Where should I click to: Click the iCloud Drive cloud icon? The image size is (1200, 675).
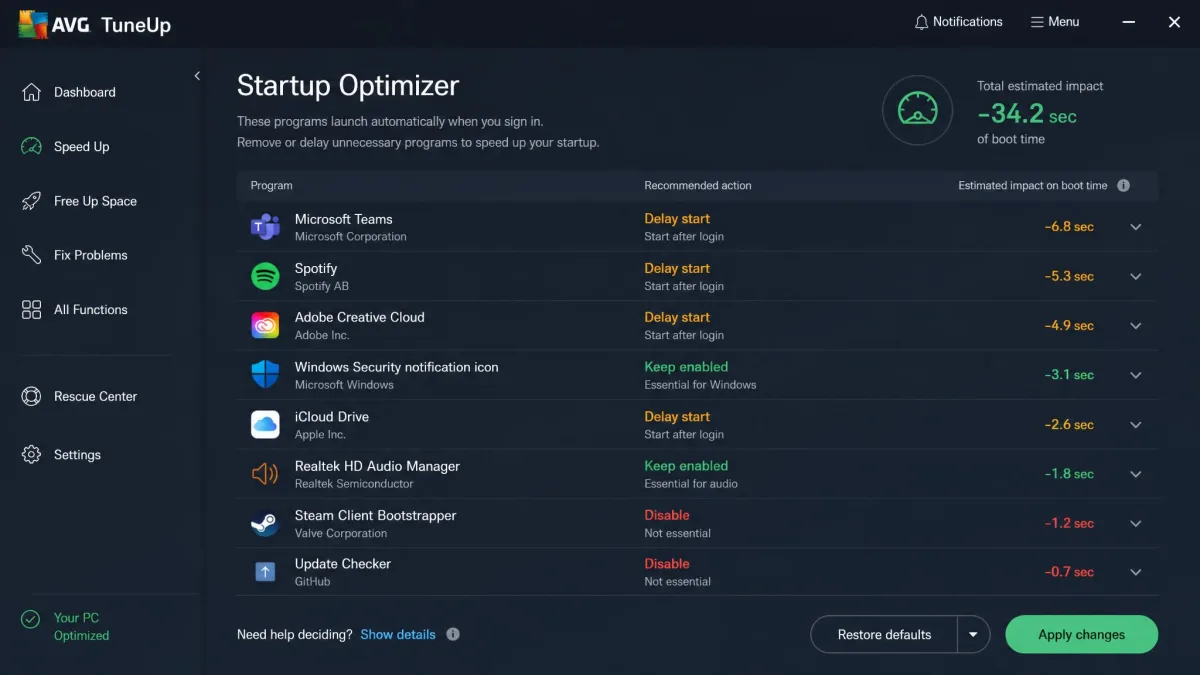pyautogui.click(x=265, y=424)
